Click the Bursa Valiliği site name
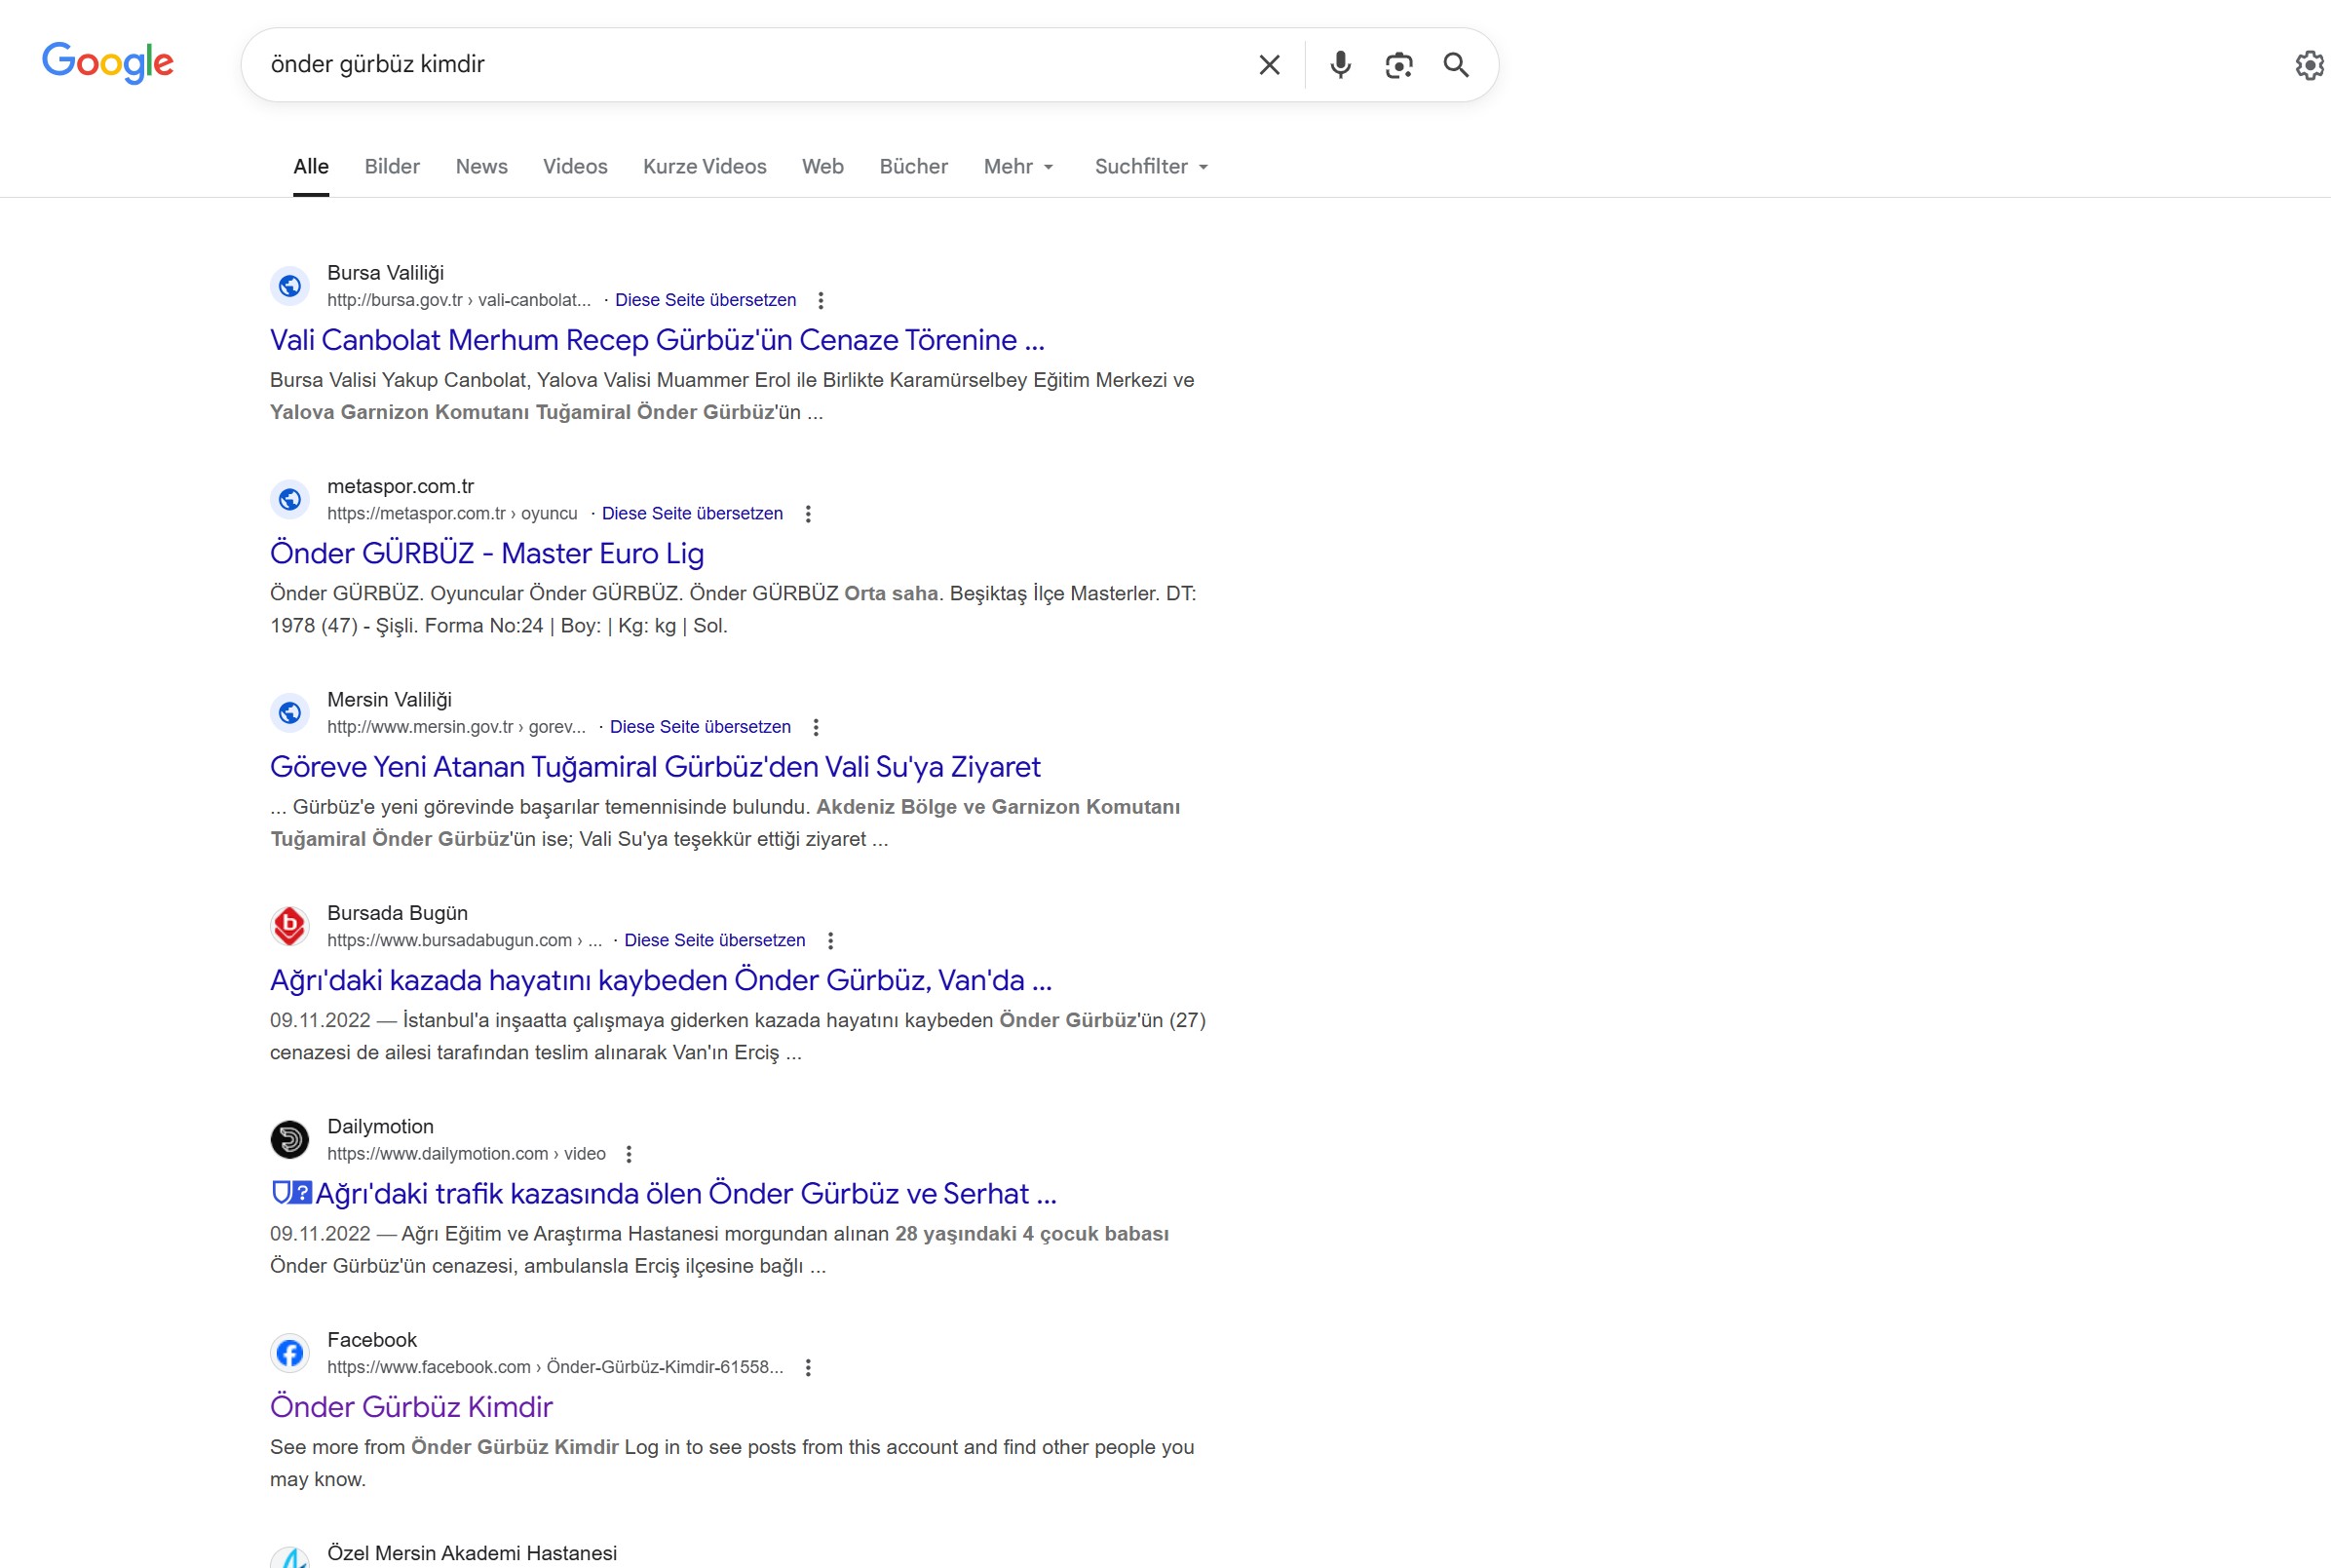2331x1568 pixels. click(385, 273)
